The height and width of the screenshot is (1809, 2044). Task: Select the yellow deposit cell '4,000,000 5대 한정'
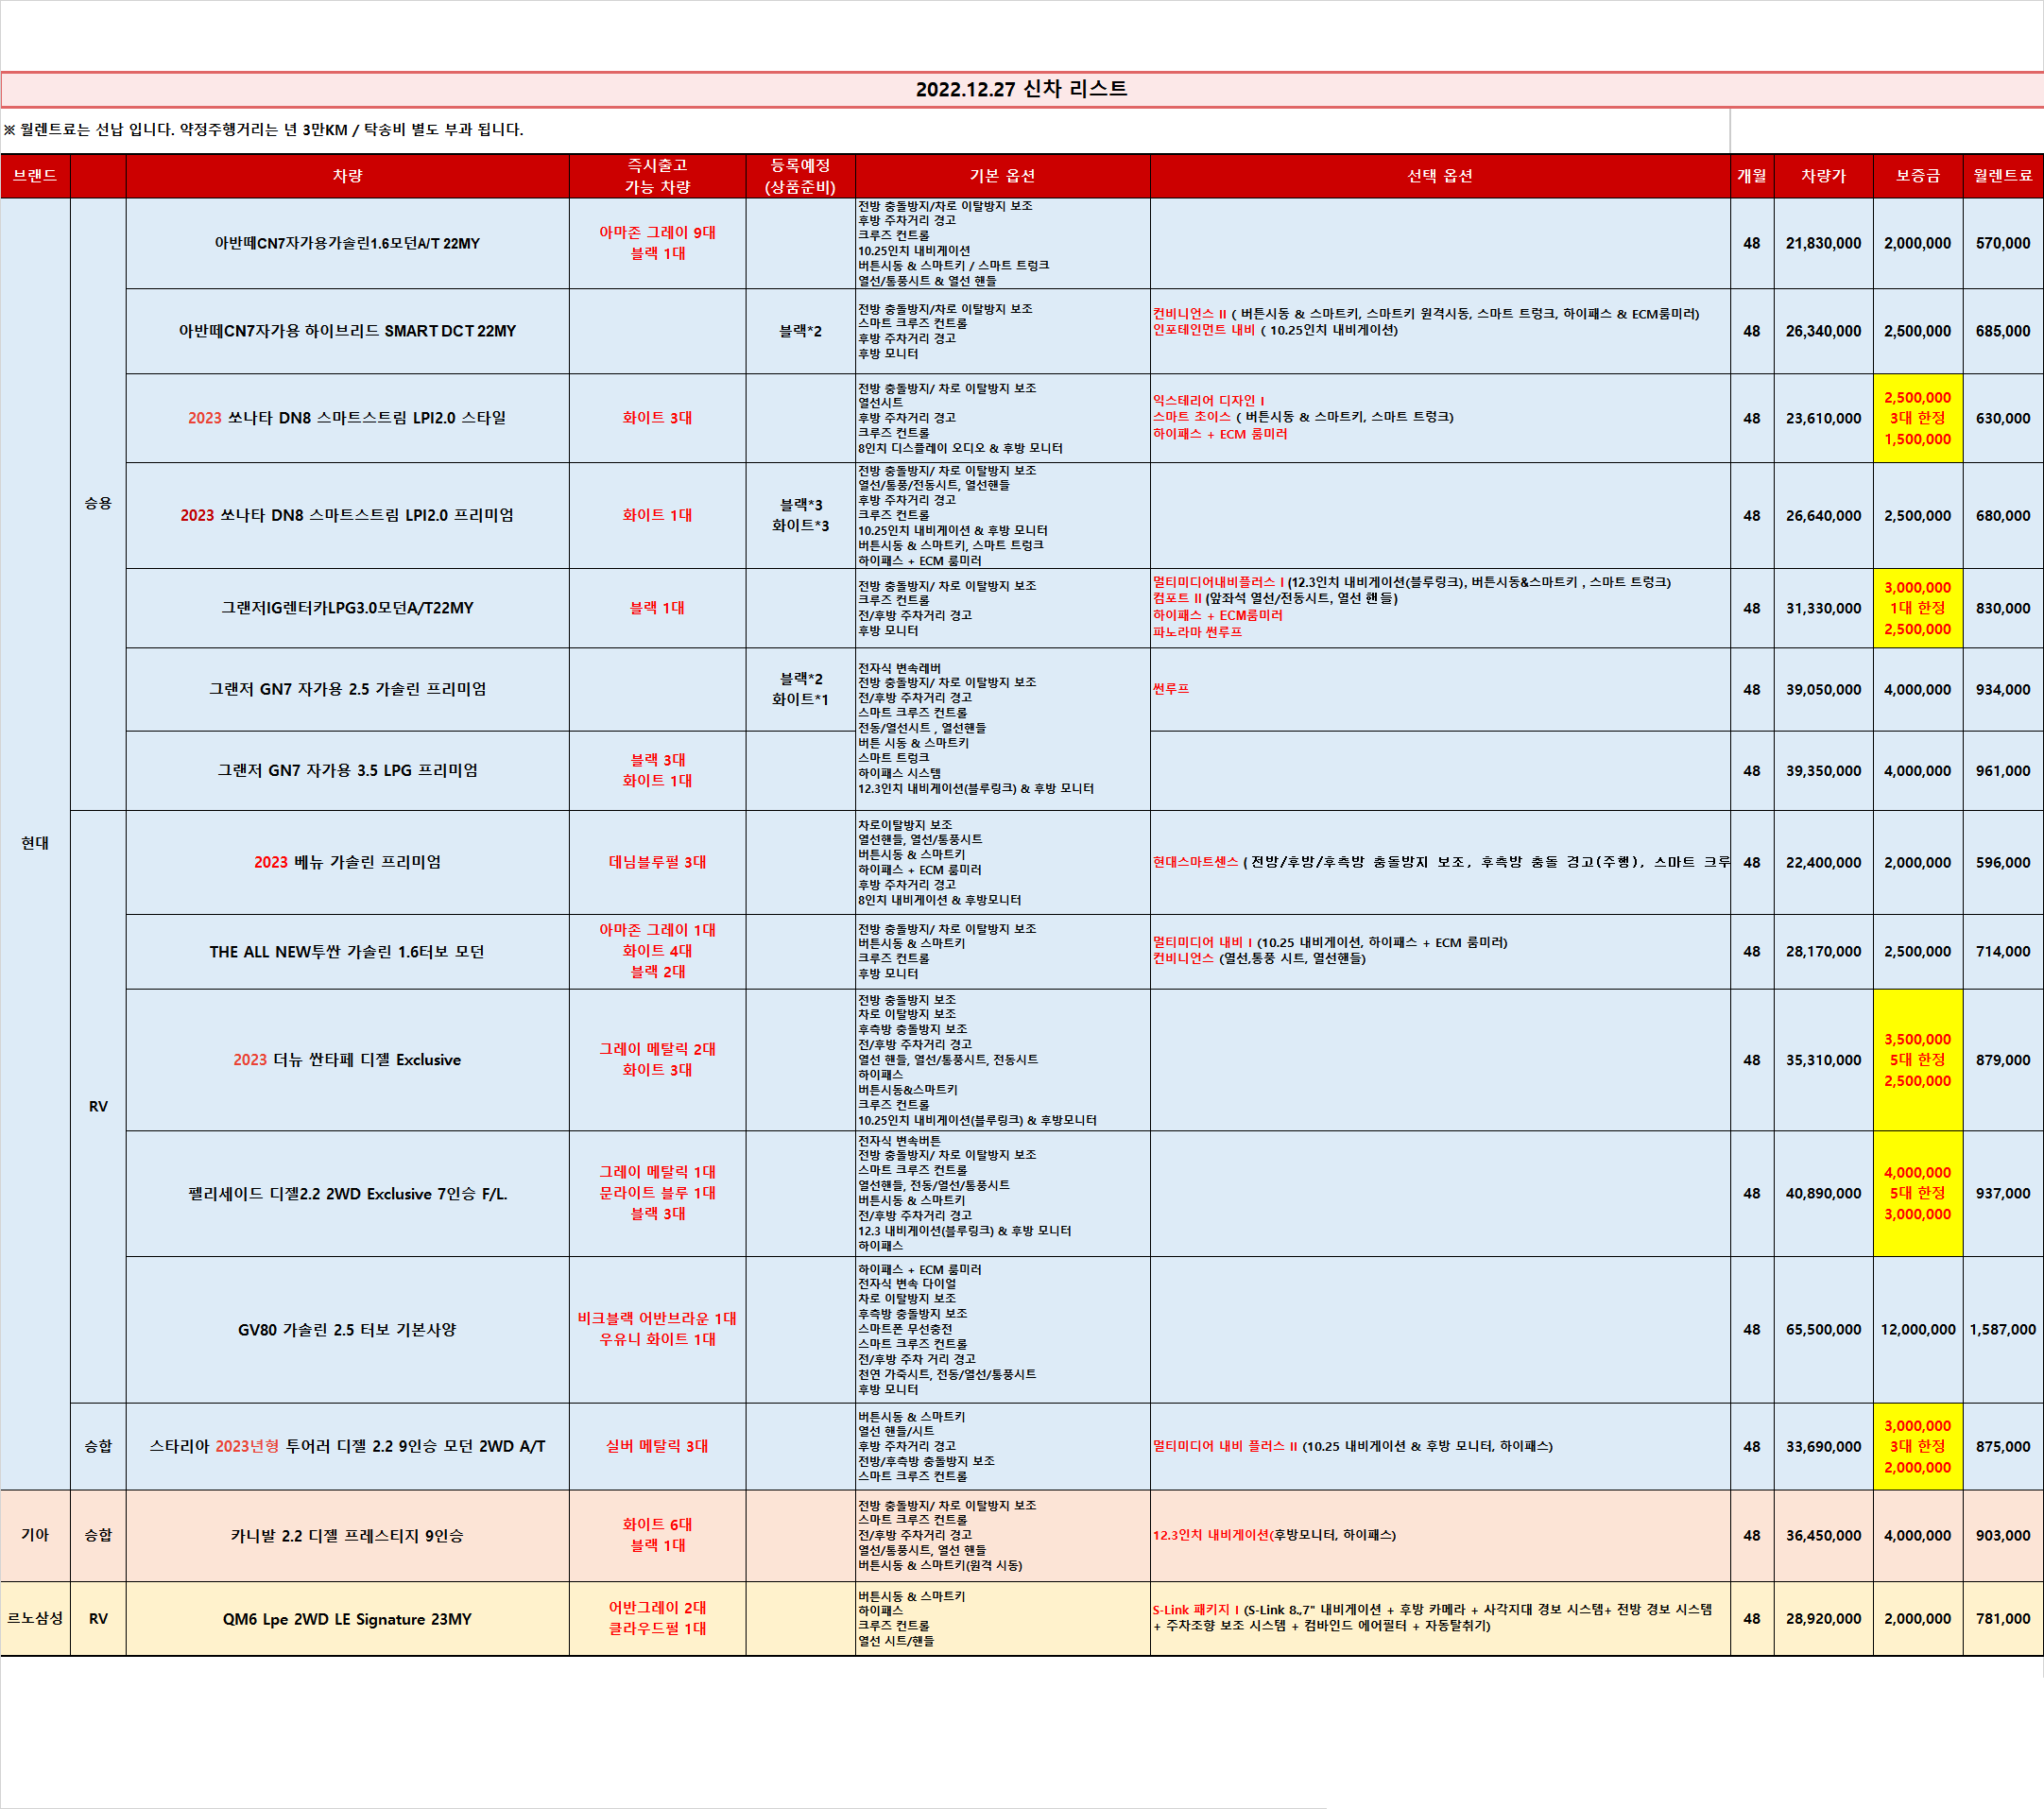click(x=1918, y=1193)
